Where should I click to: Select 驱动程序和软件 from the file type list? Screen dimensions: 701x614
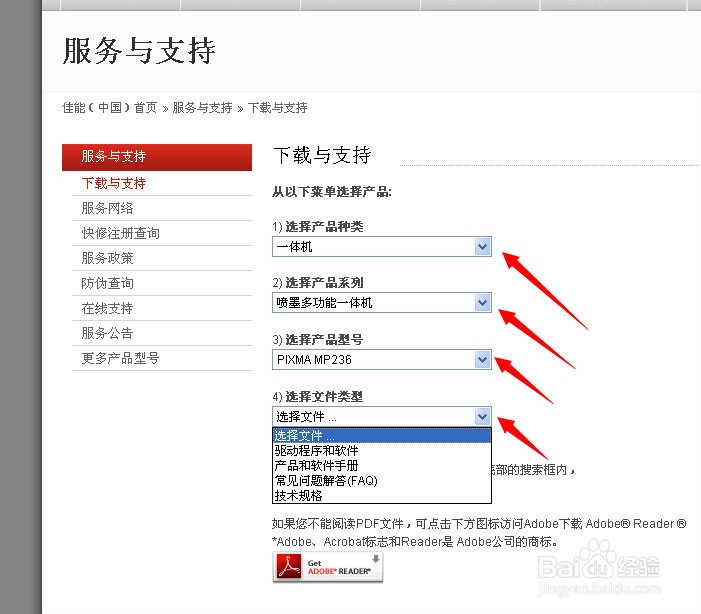click(x=382, y=450)
